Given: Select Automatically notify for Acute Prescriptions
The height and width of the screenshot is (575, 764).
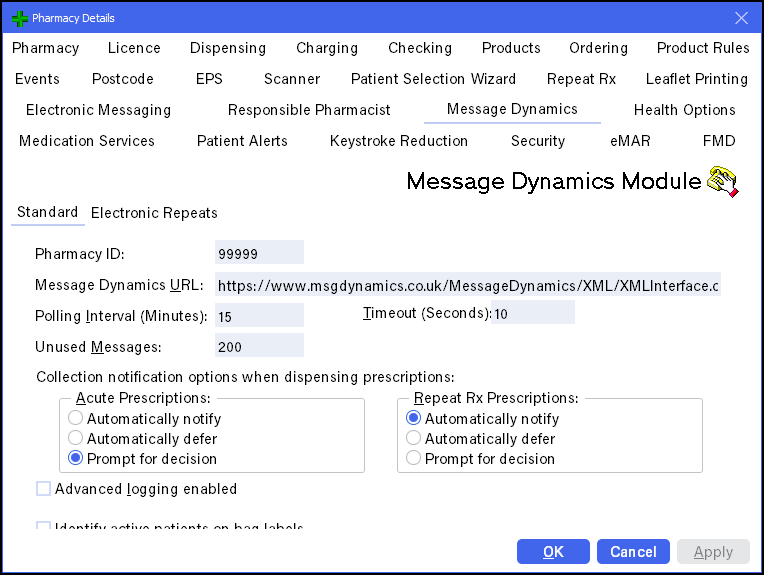Looking at the screenshot, I should tap(76, 419).
